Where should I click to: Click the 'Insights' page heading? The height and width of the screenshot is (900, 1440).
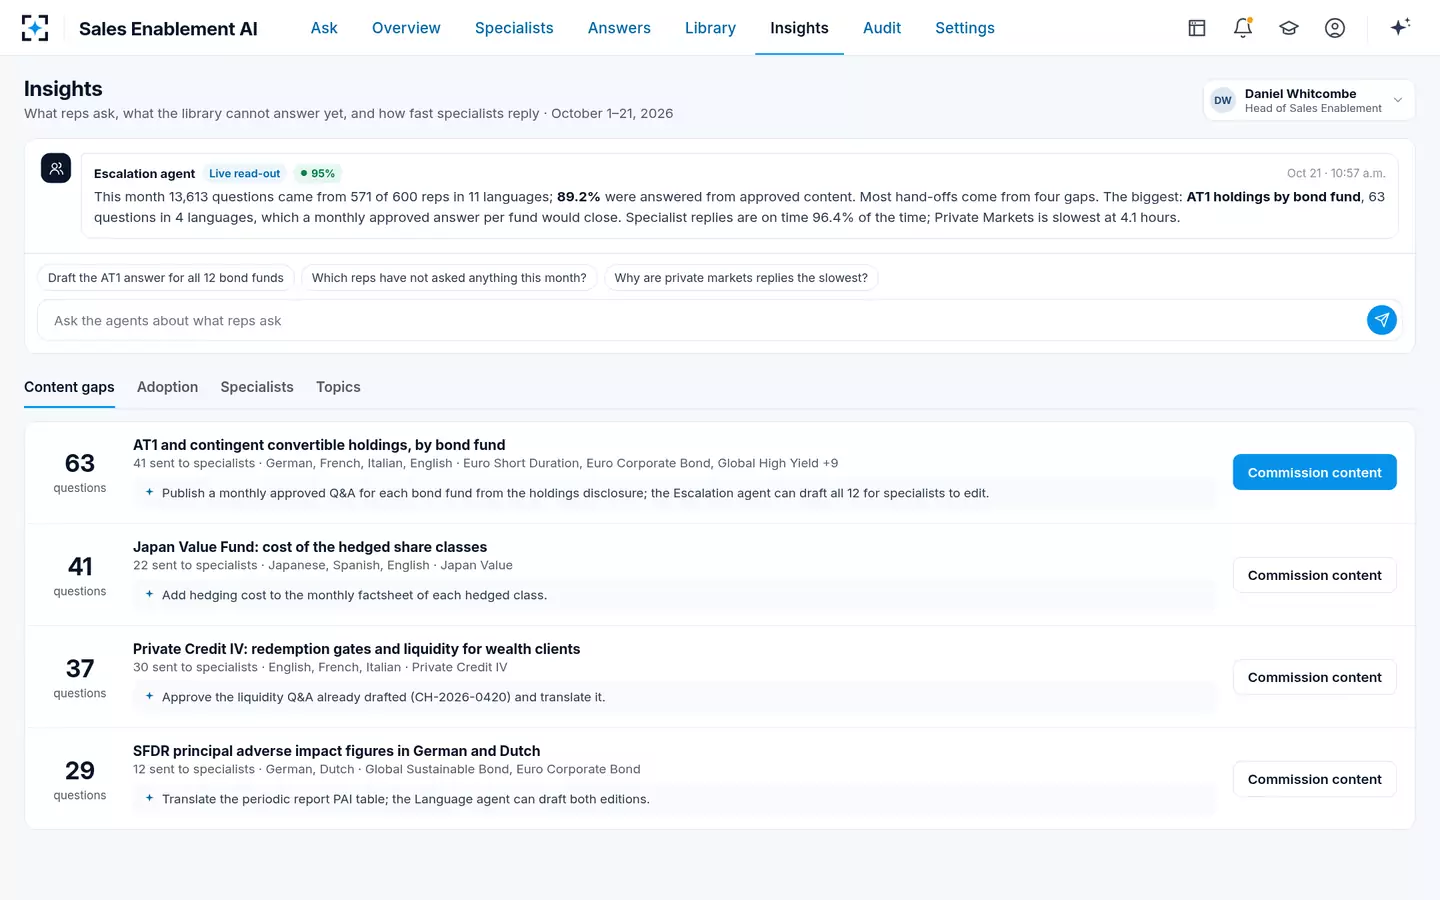(x=63, y=89)
